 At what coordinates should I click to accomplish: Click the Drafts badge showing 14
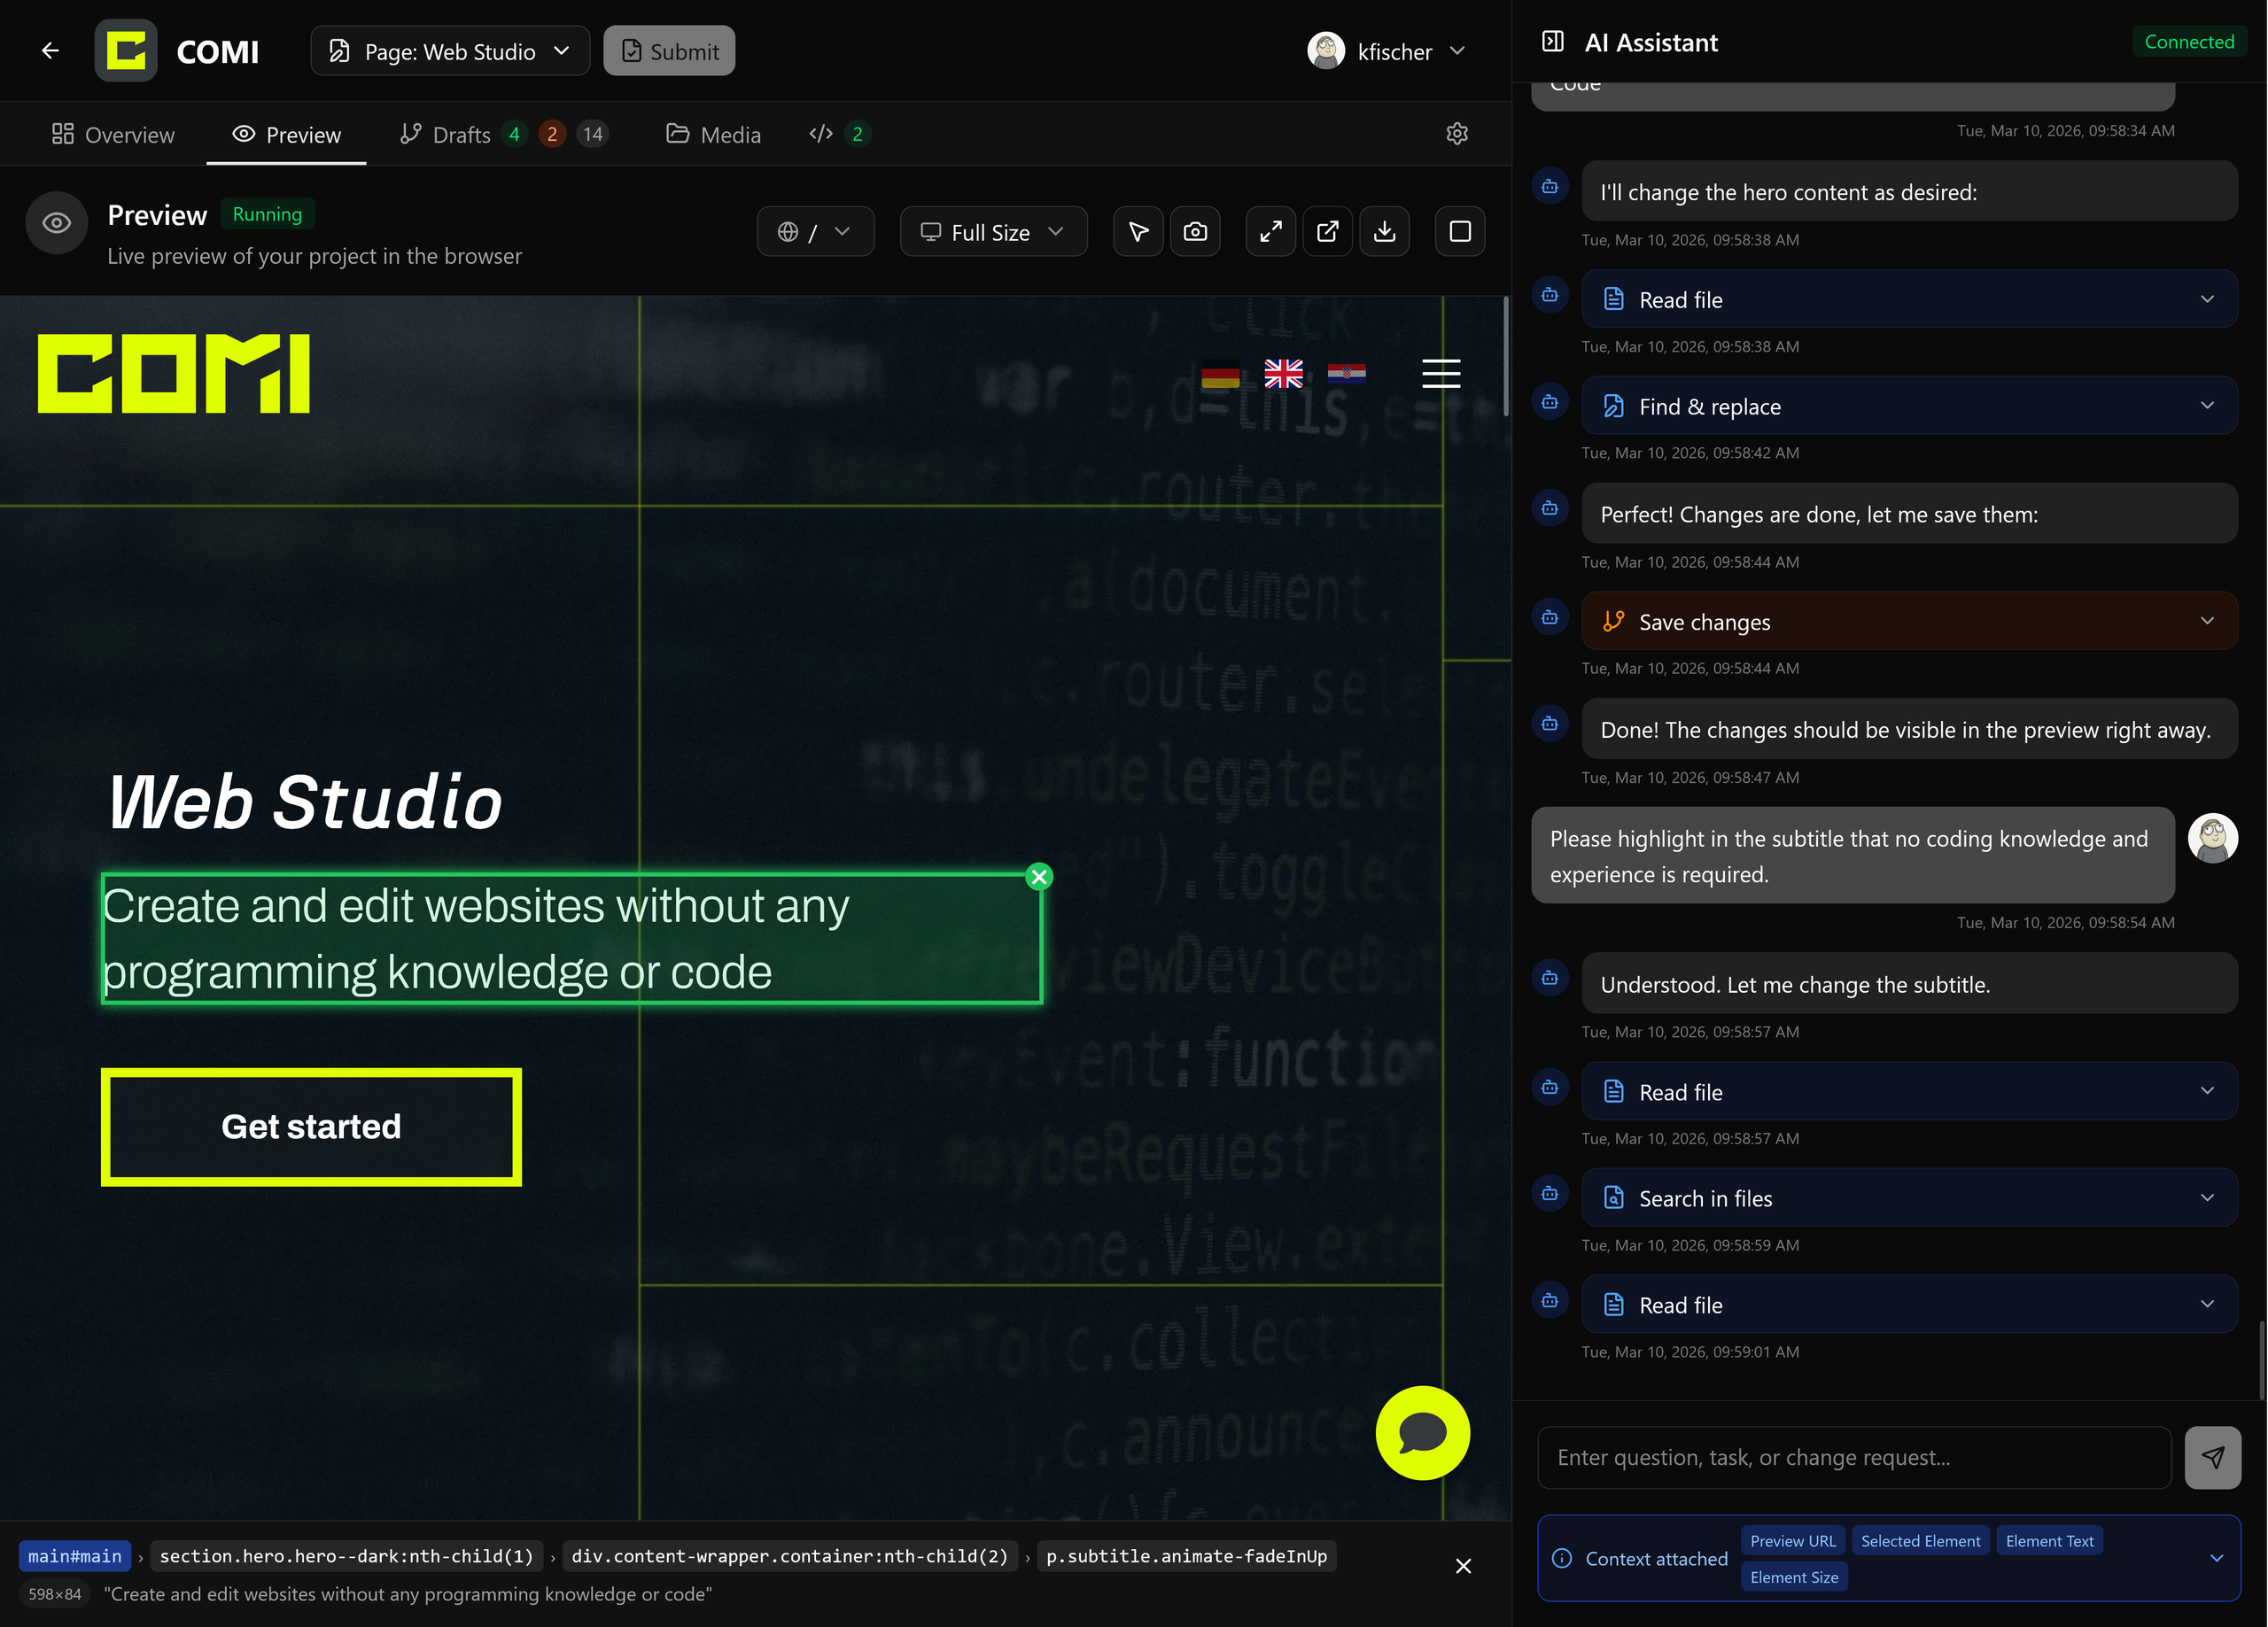[x=592, y=134]
